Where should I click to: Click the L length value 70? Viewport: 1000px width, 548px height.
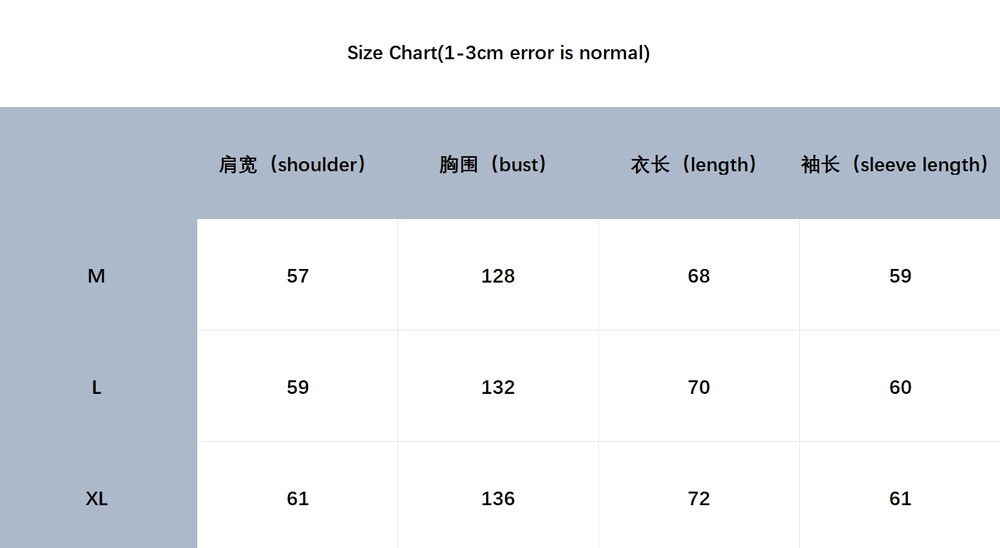699,387
